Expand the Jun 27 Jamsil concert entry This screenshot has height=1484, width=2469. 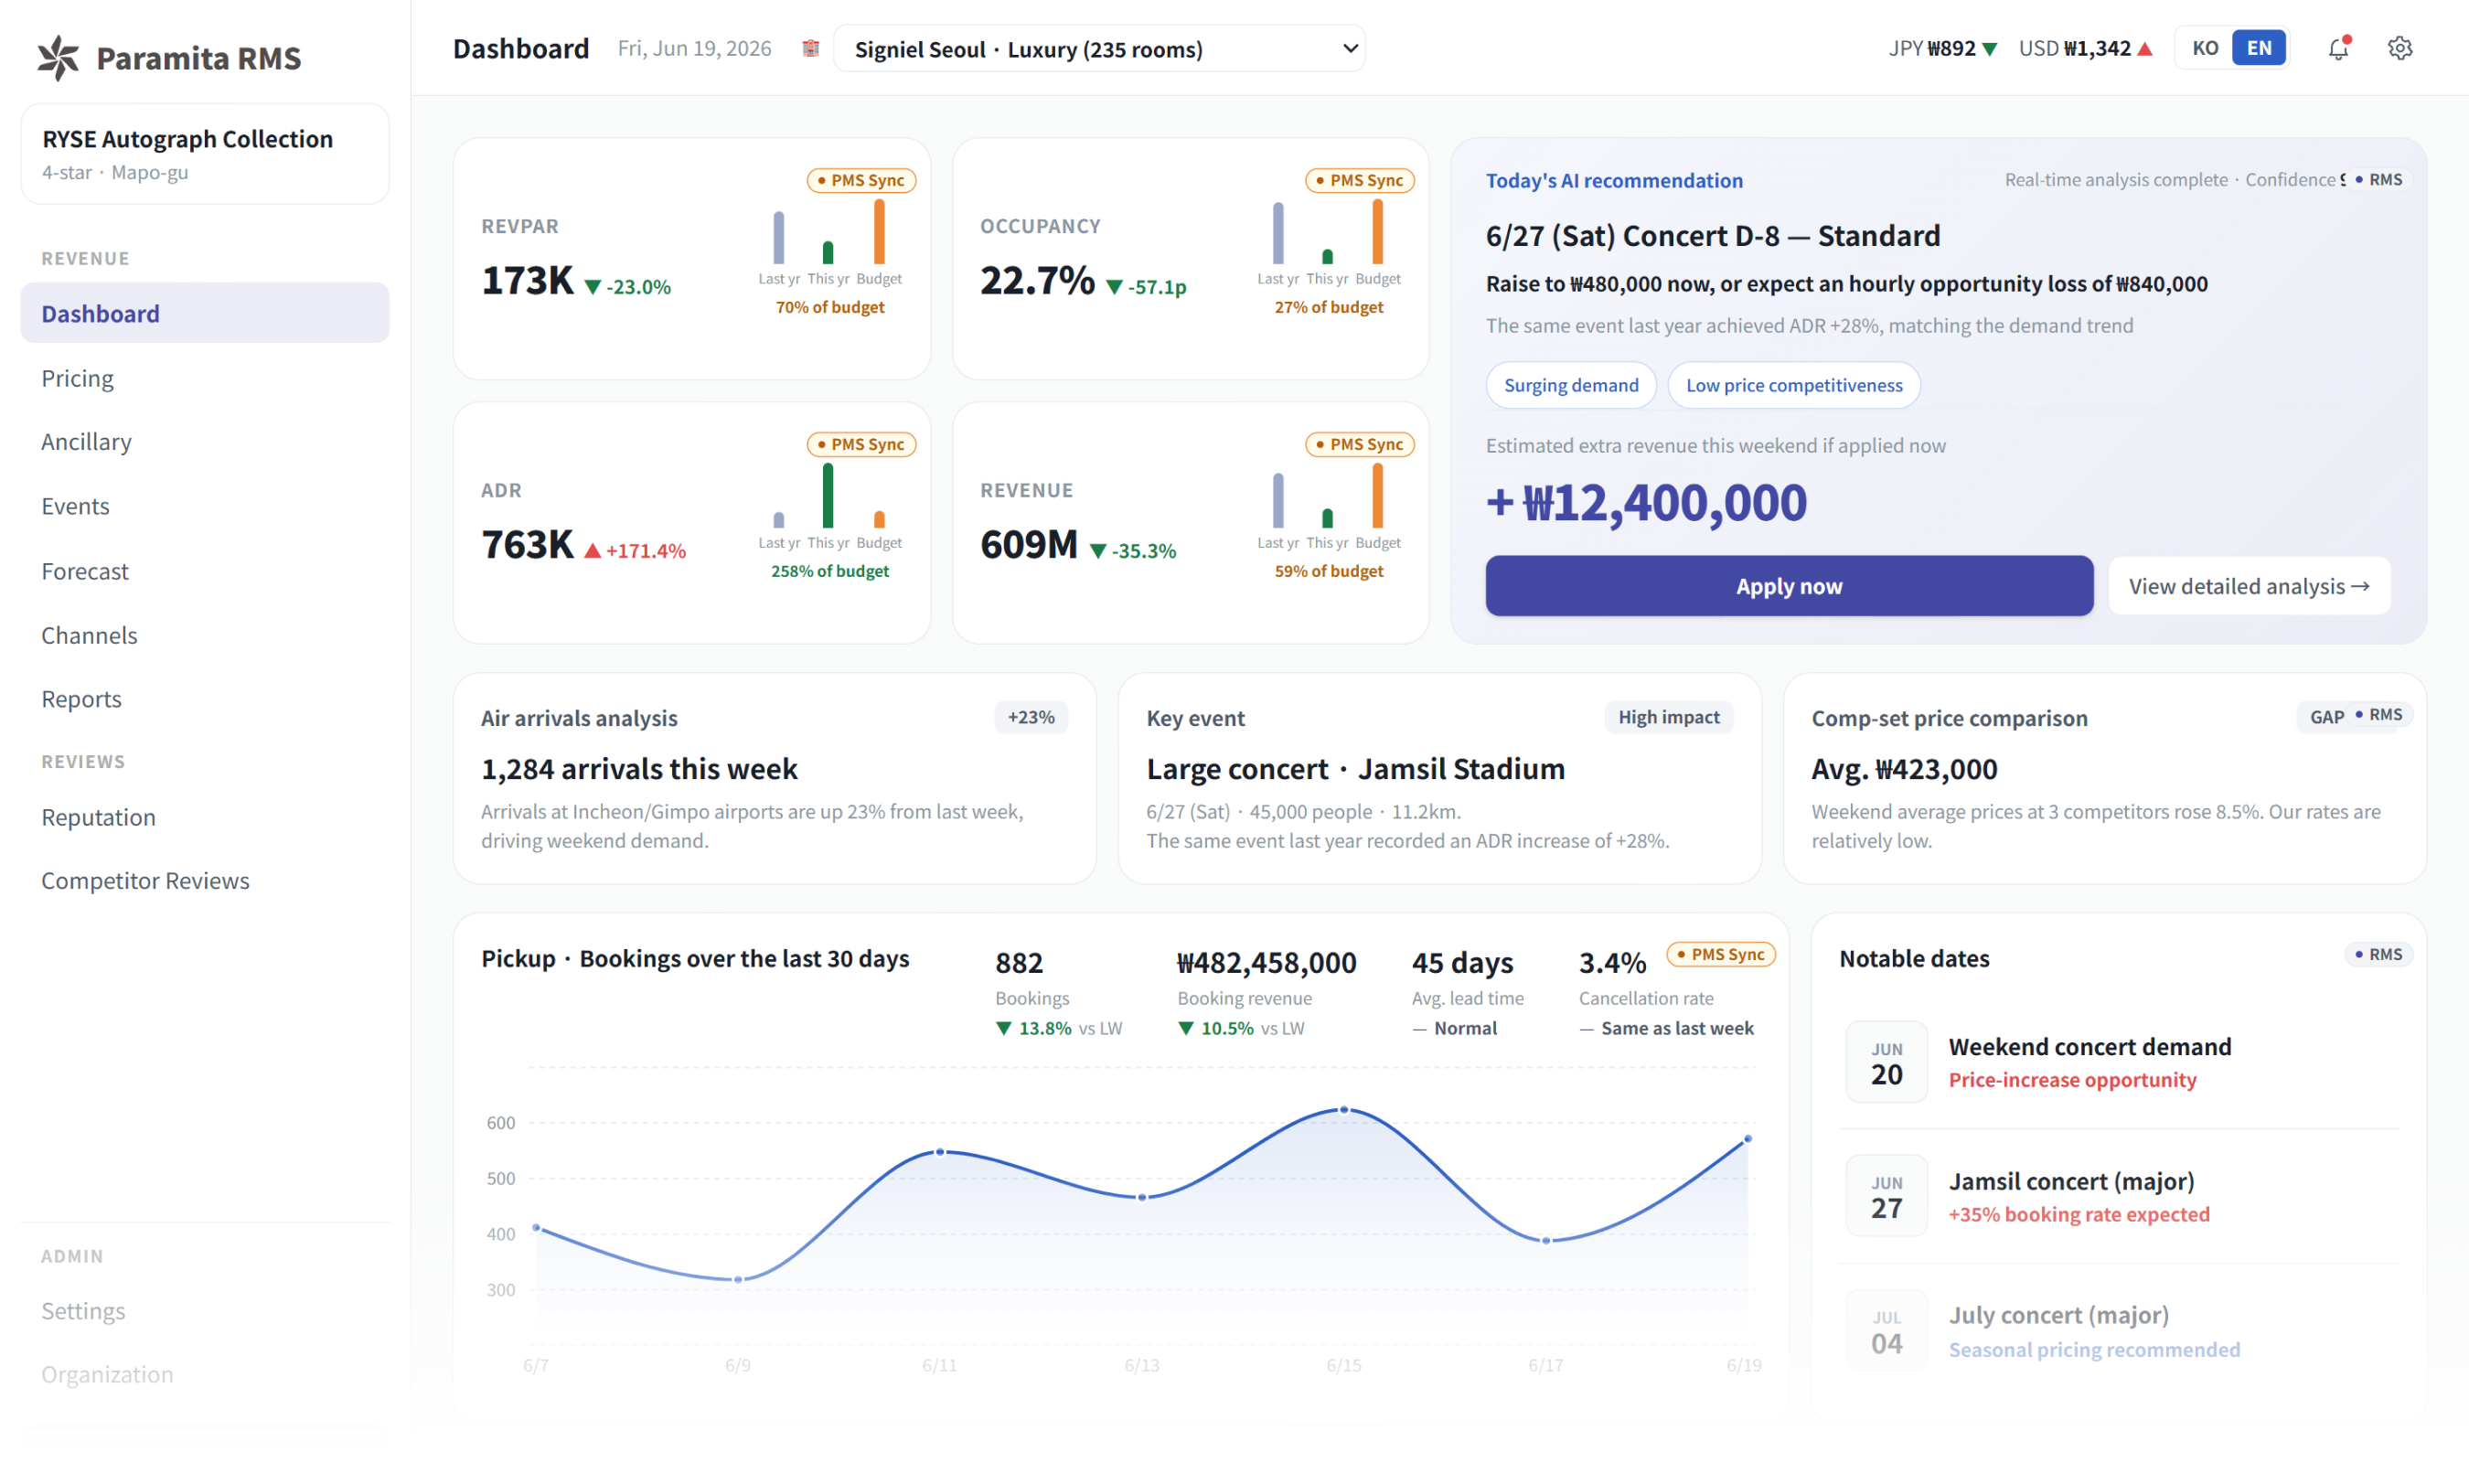pos(2118,1196)
